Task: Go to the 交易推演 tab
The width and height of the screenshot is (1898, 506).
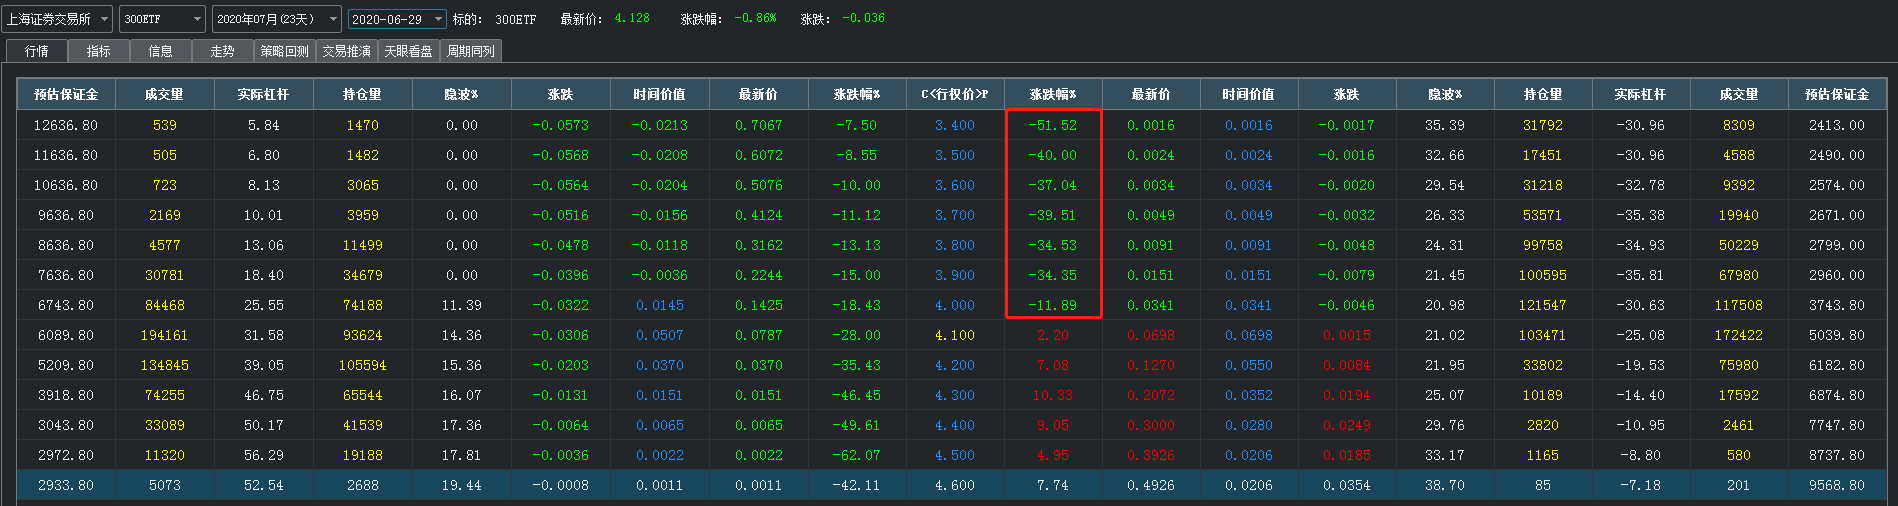Action: (347, 51)
